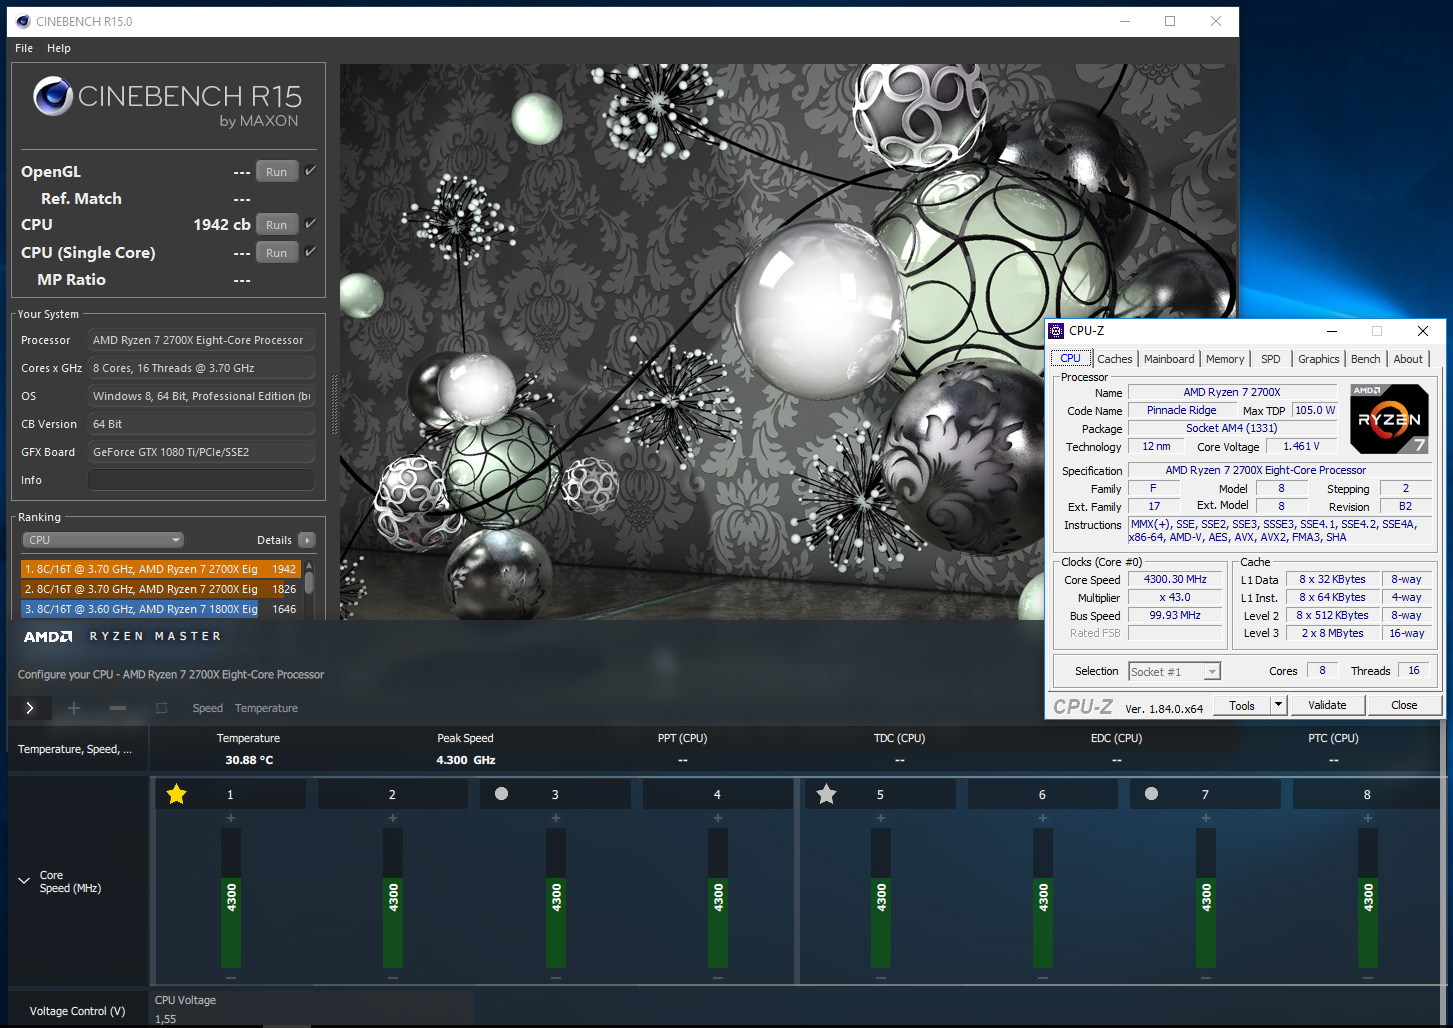The width and height of the screenshot is (1453, 1028).
Task: Increase core 2 speed with plus
Action: [393, 818]
